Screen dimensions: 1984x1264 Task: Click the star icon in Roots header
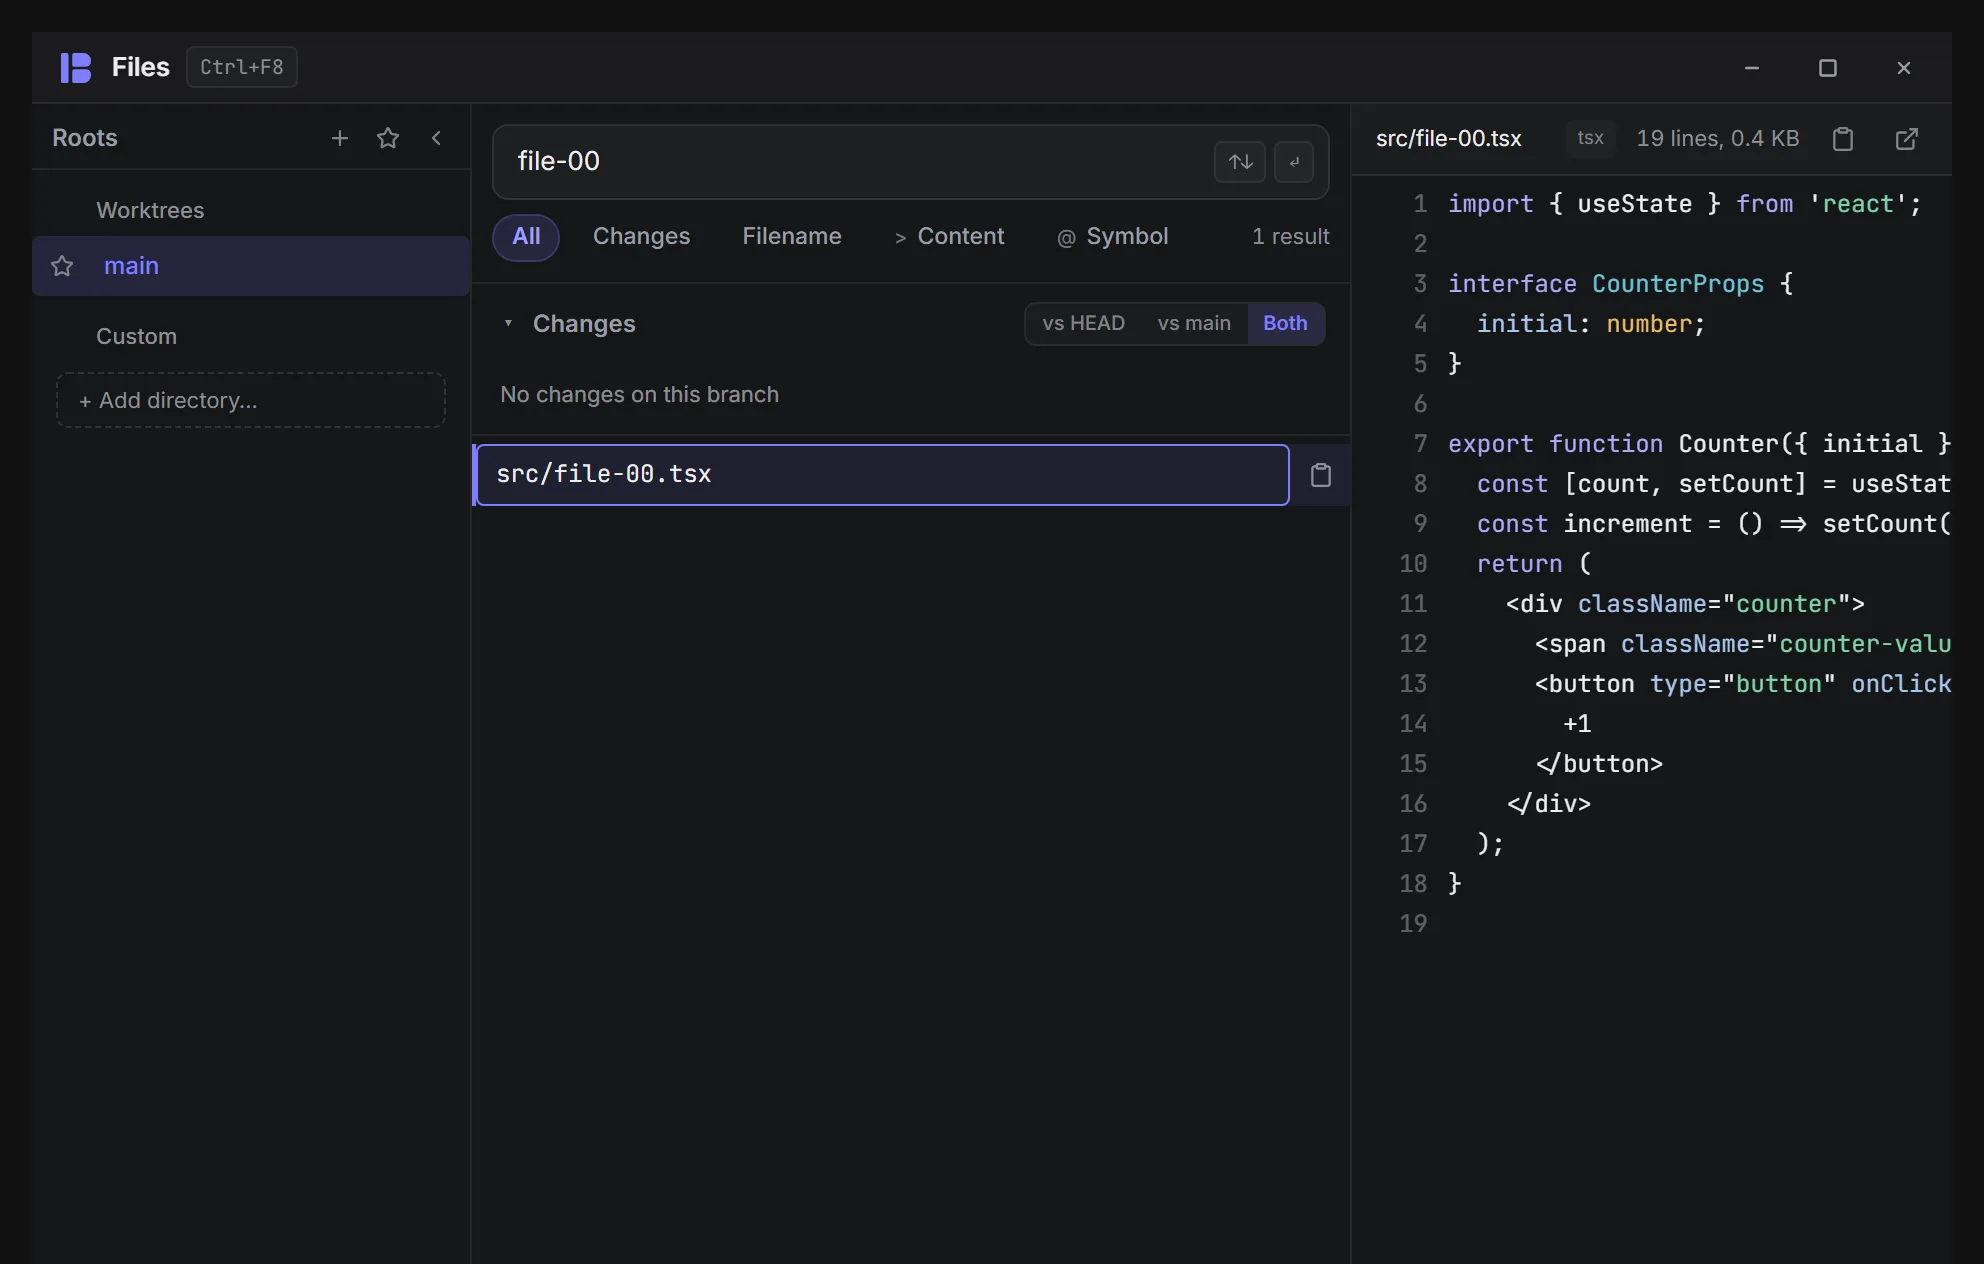pos(388,138)
